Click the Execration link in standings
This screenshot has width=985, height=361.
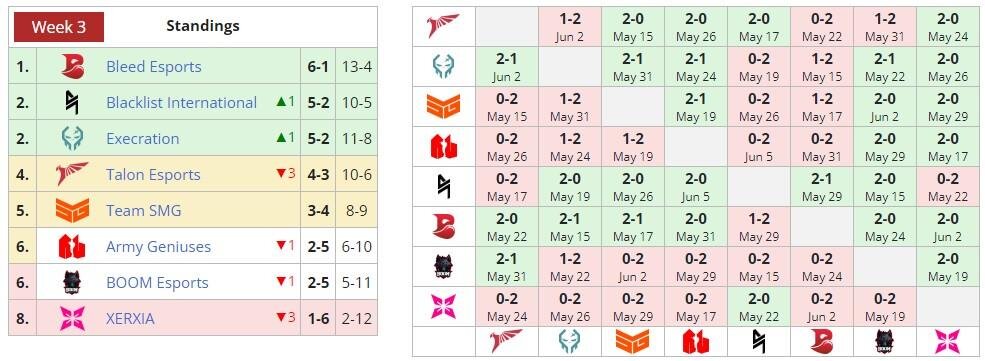[143, 138]
